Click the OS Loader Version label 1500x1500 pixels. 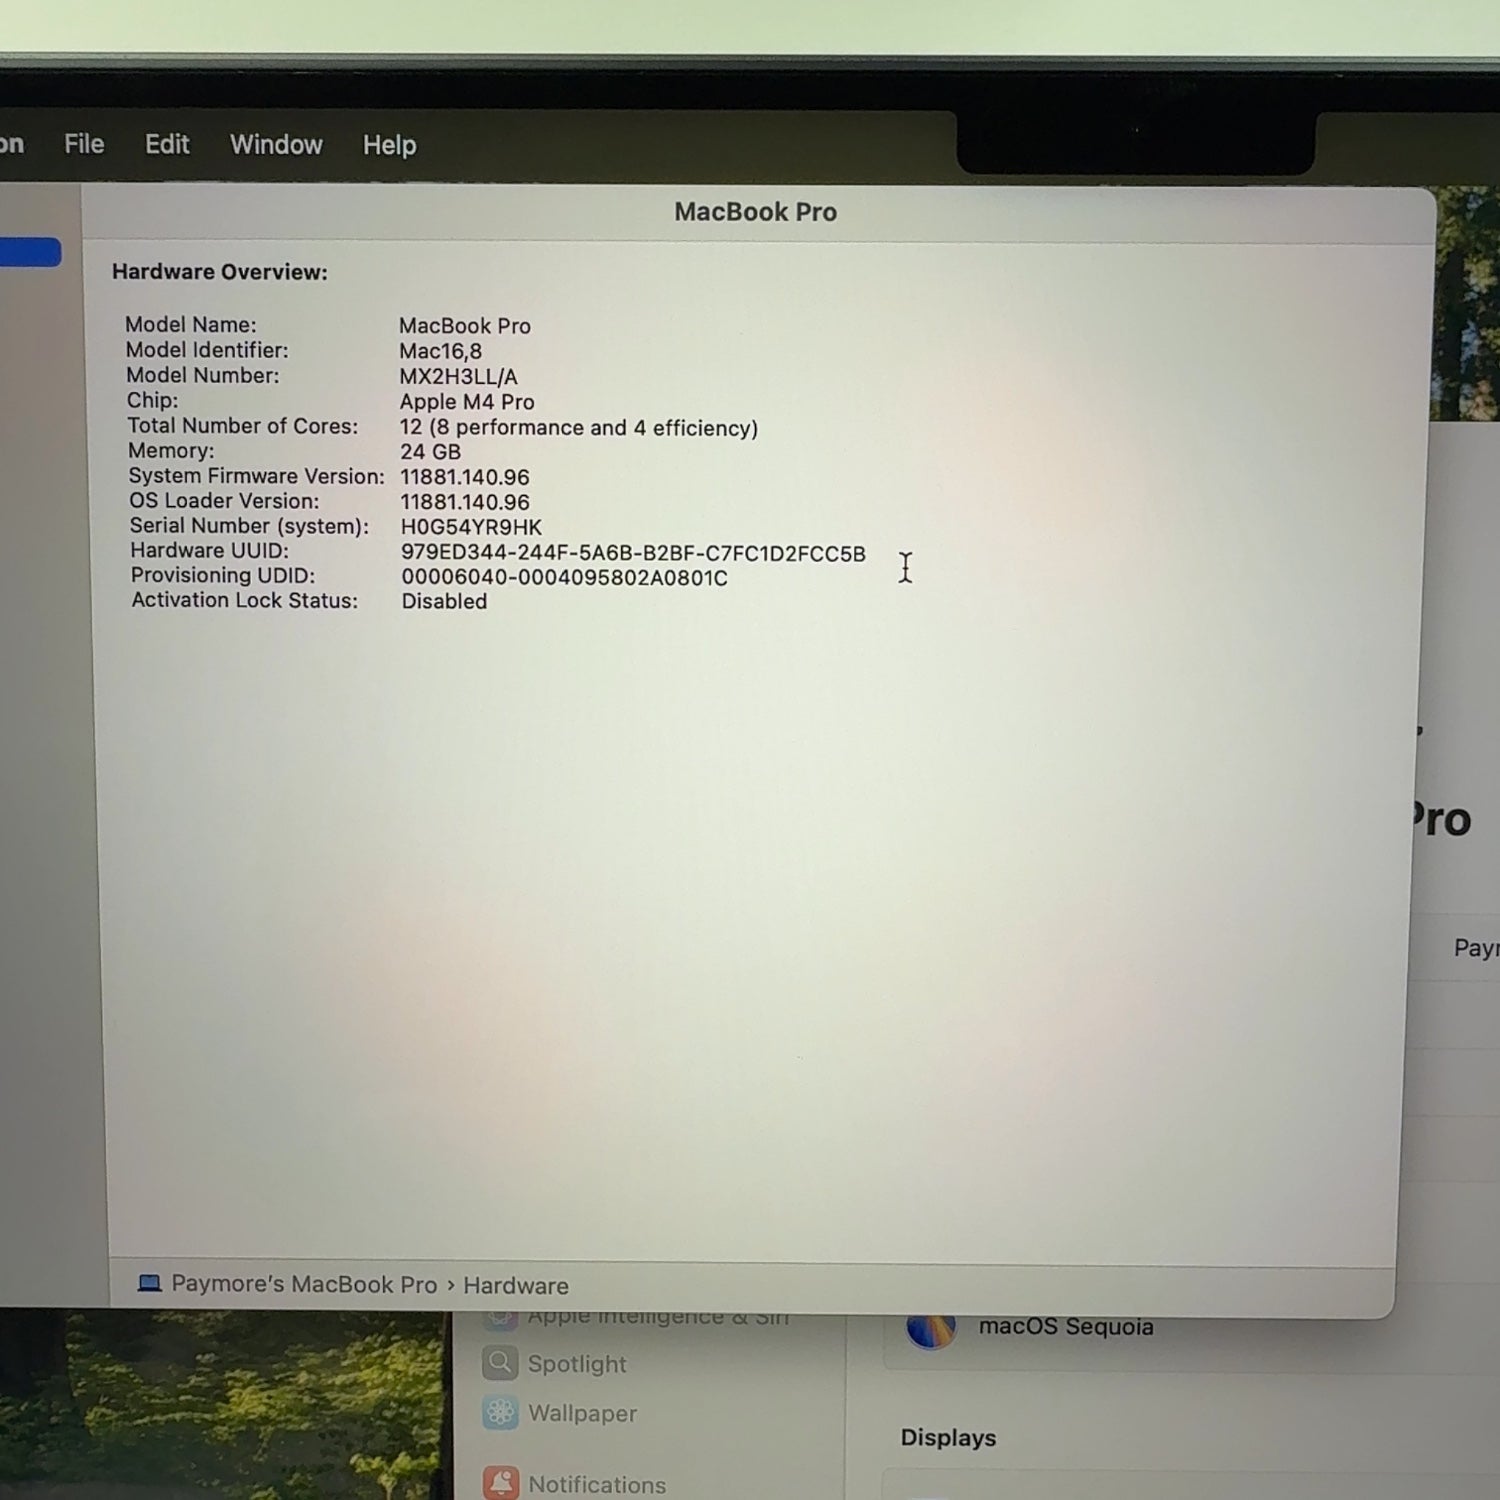(x=224, y=501)
